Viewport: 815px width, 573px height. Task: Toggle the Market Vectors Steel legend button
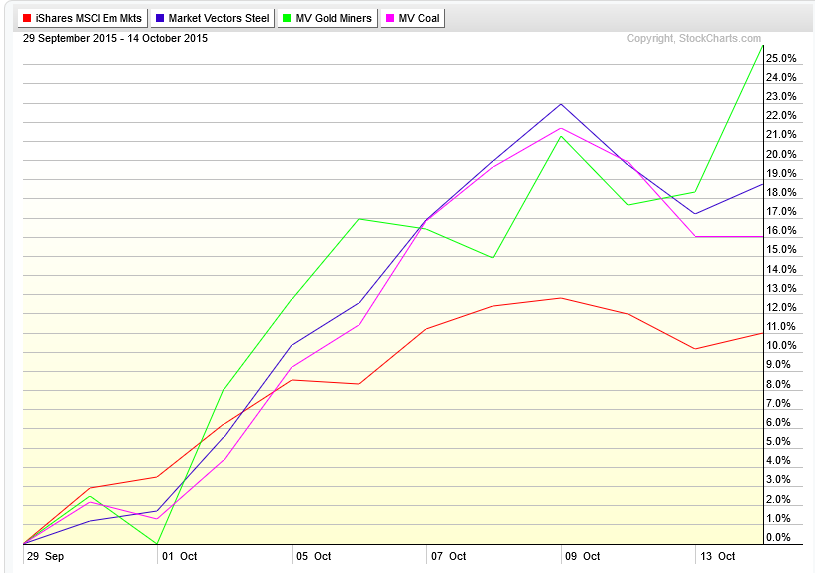pyautogui.click(x=213, y=18)
